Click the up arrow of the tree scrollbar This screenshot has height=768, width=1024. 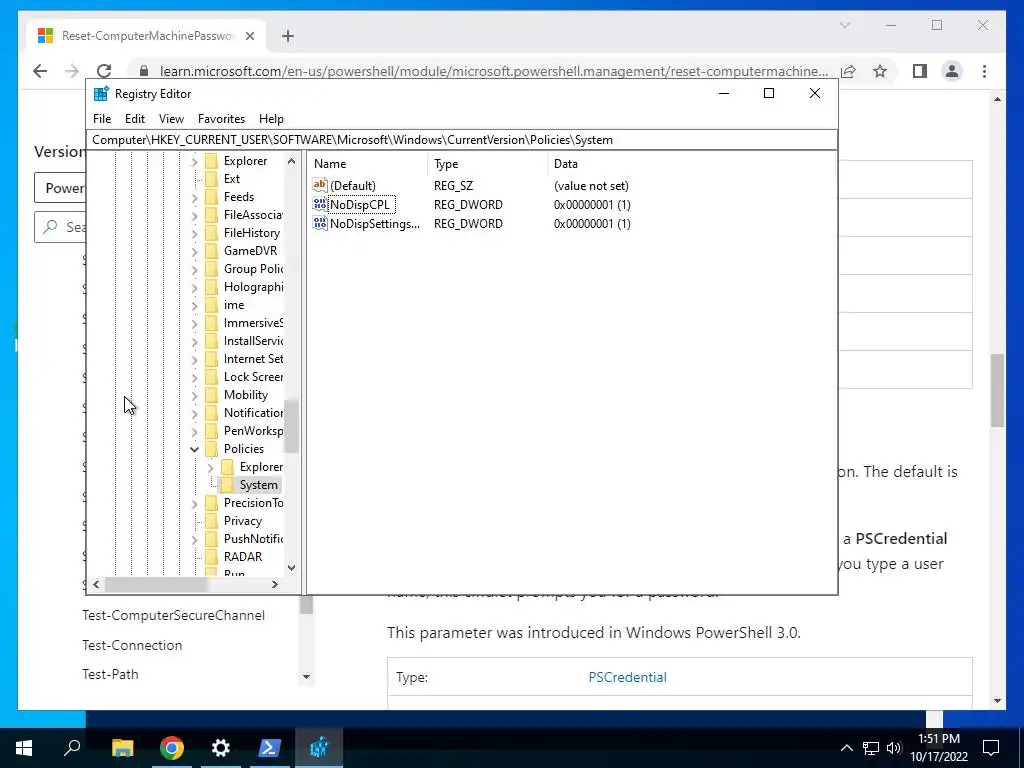pos(291,161)
